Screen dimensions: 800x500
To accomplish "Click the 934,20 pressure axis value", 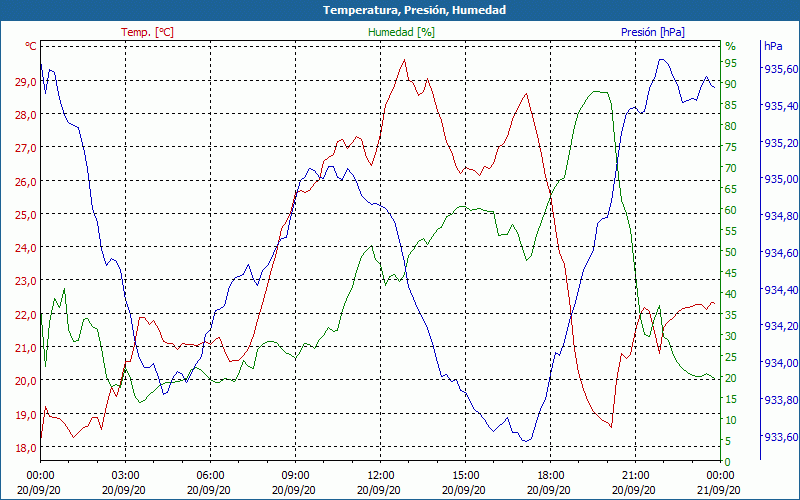I will coord(781,327).
